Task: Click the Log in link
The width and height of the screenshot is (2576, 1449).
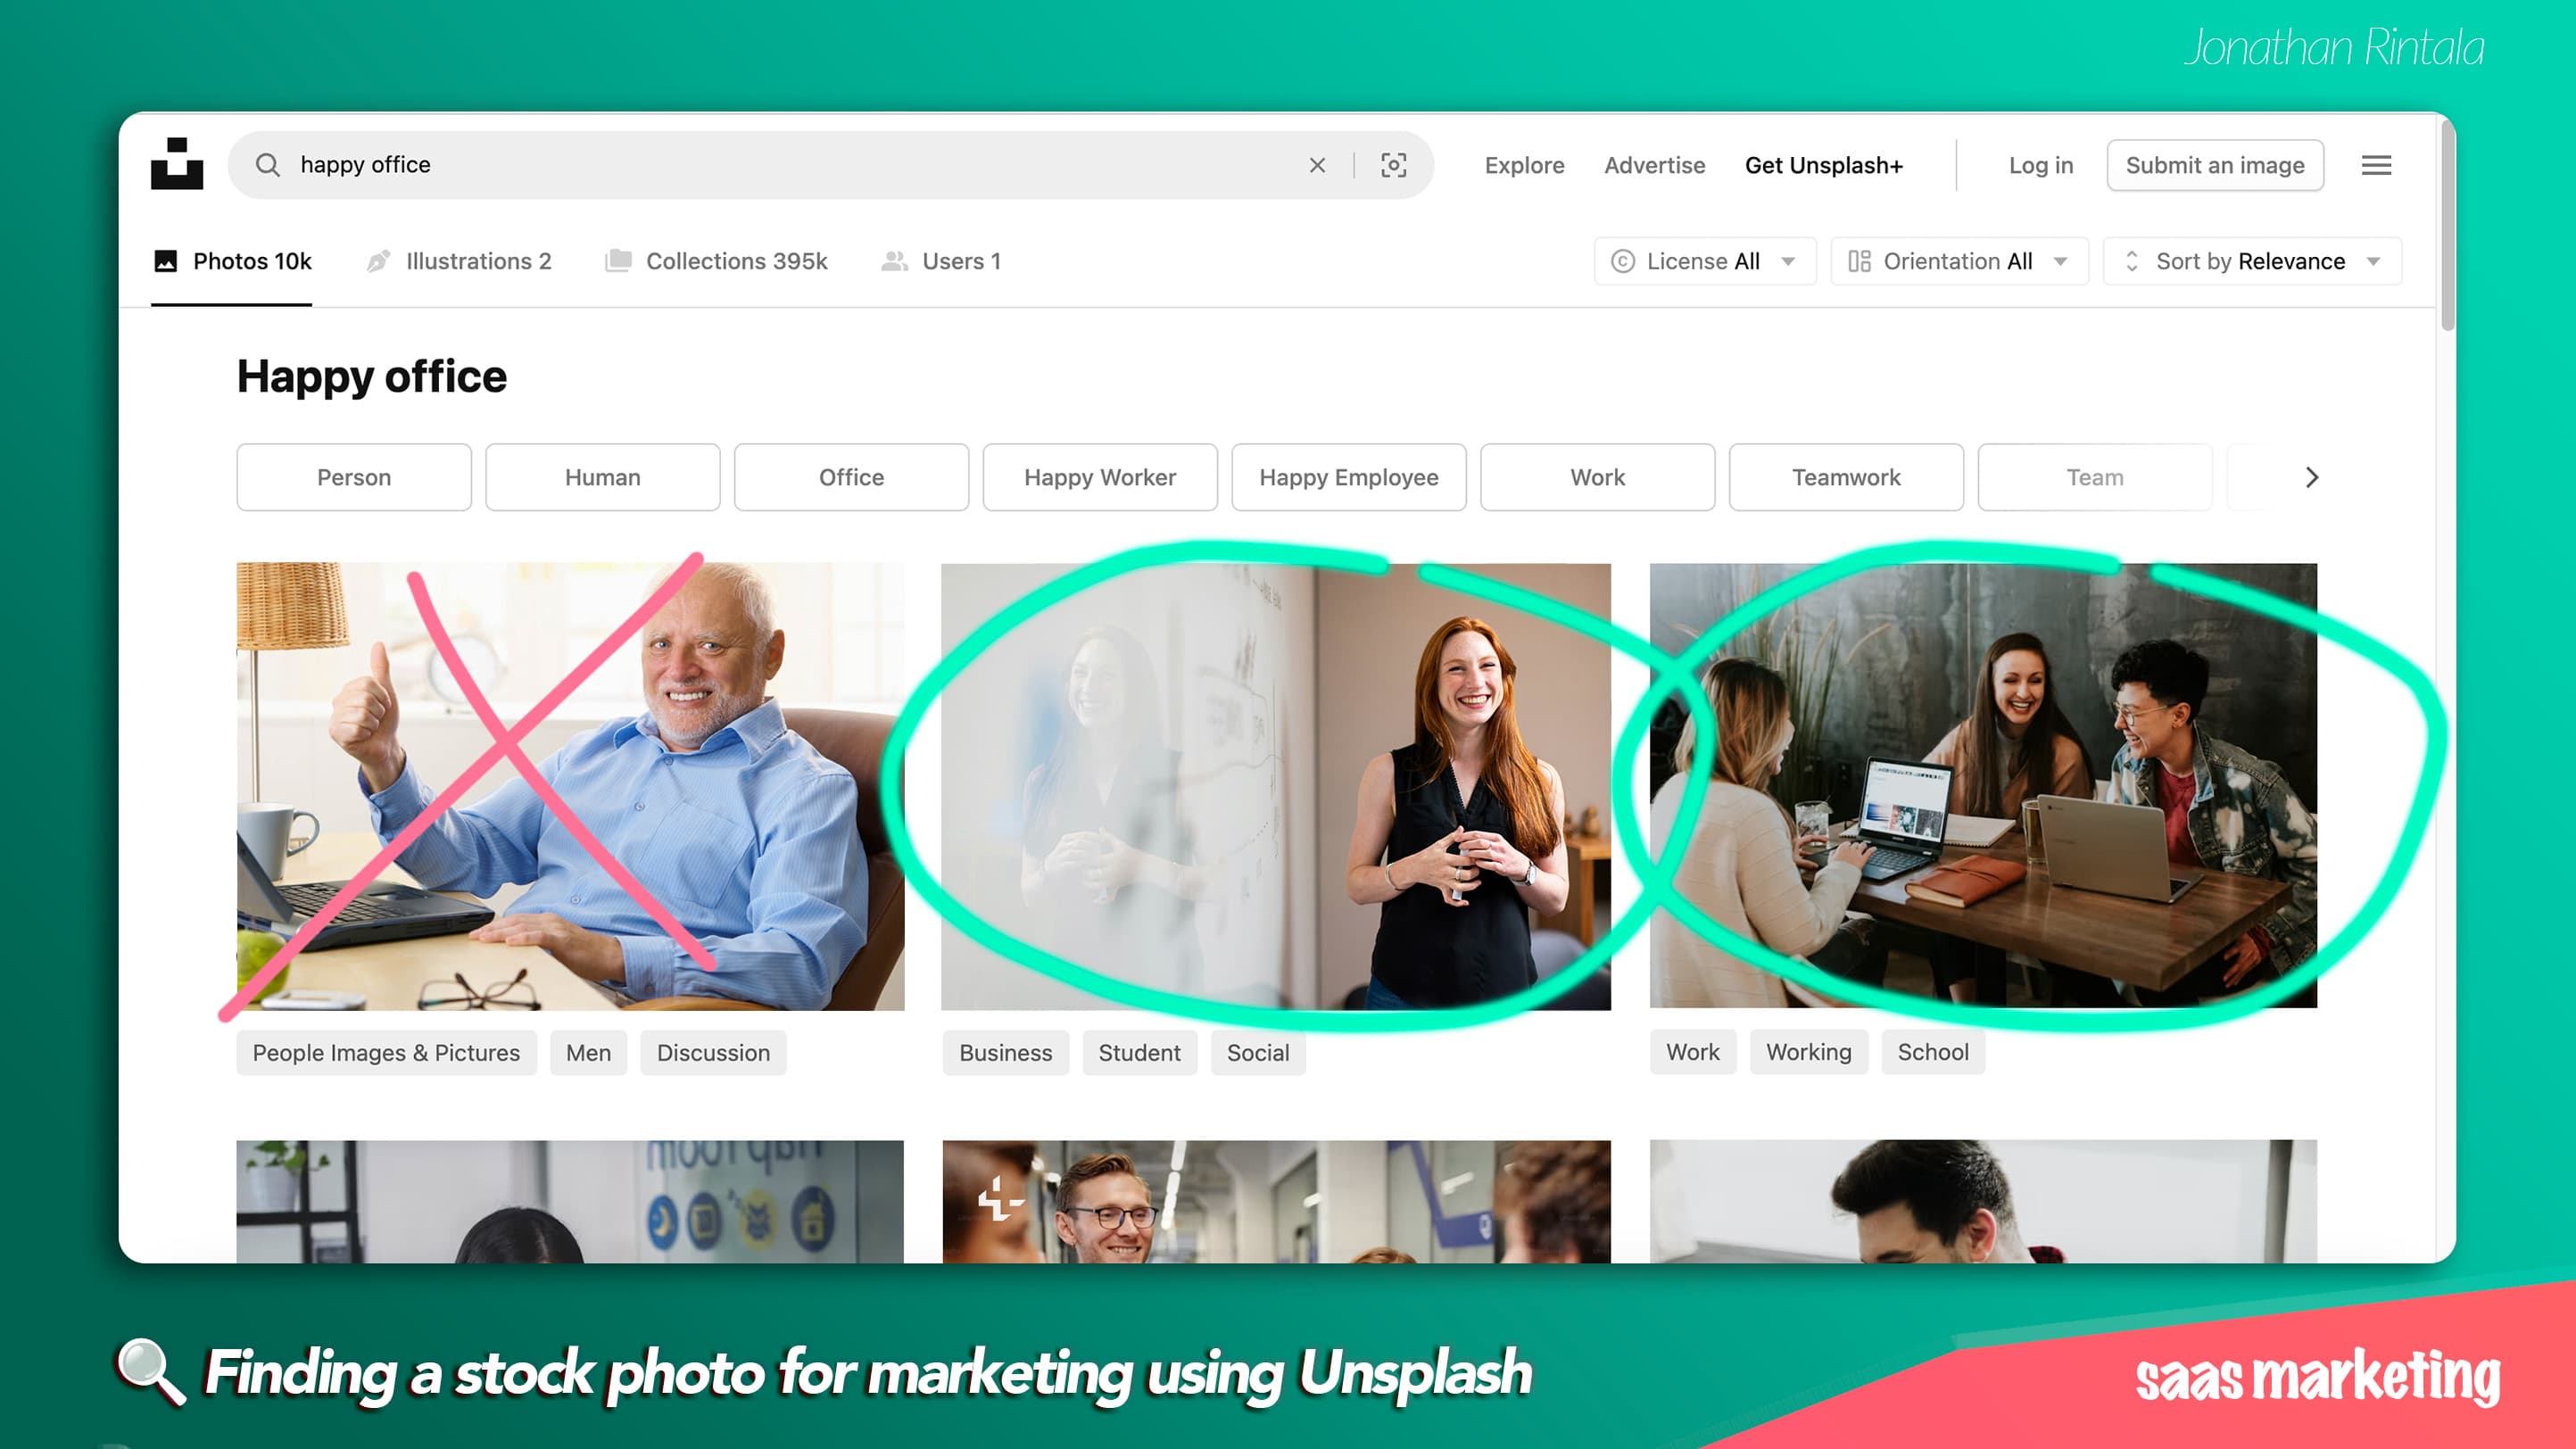Action: coord(2040,165)
